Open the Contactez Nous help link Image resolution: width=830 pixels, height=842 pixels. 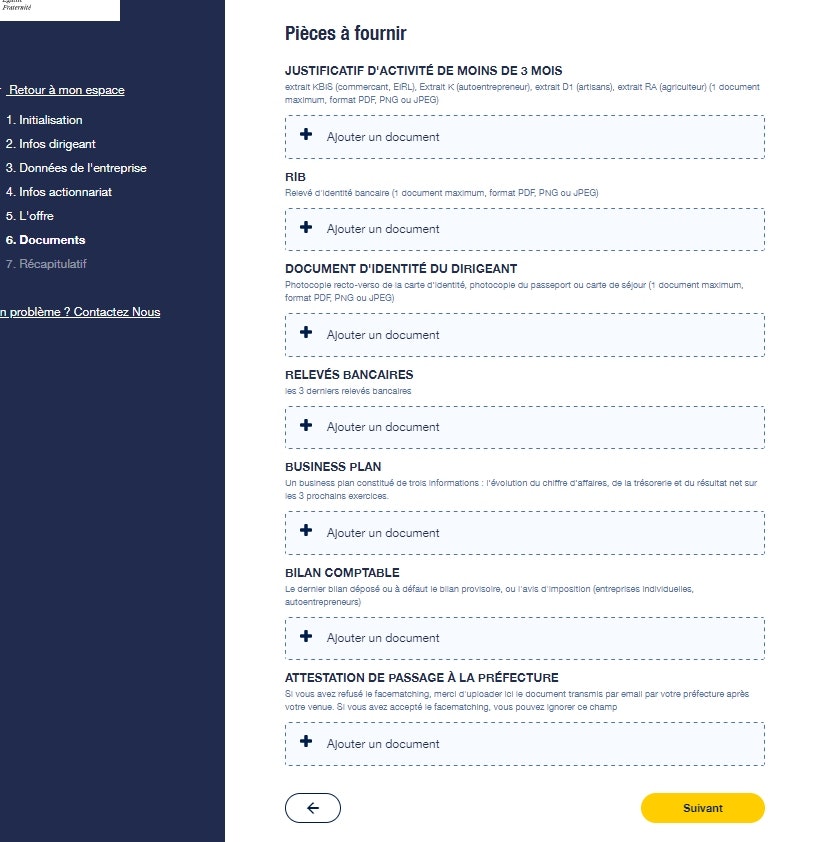[x=80, y=312]
